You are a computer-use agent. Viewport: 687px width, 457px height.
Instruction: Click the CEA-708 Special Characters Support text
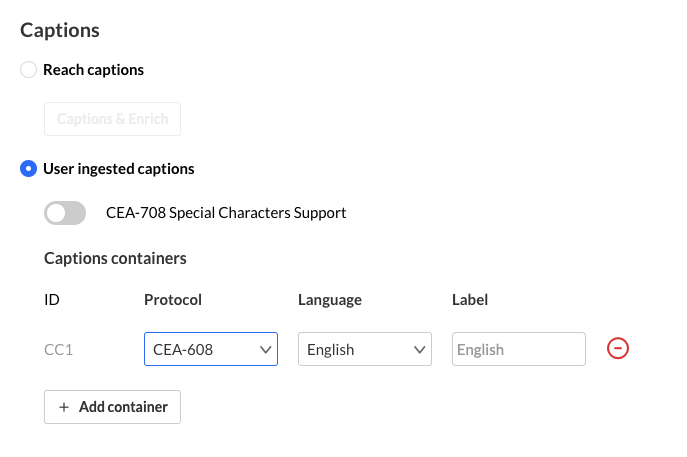point(226,213)
